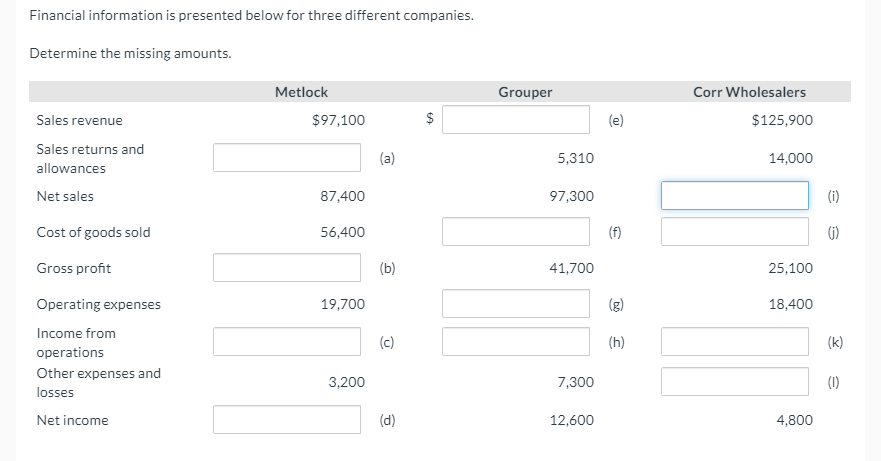The width and height of the screenshot is (881, 461).
Task: Click Metlock's Sales returns and allowances input (a)
Action: click(x=287, y=157)
